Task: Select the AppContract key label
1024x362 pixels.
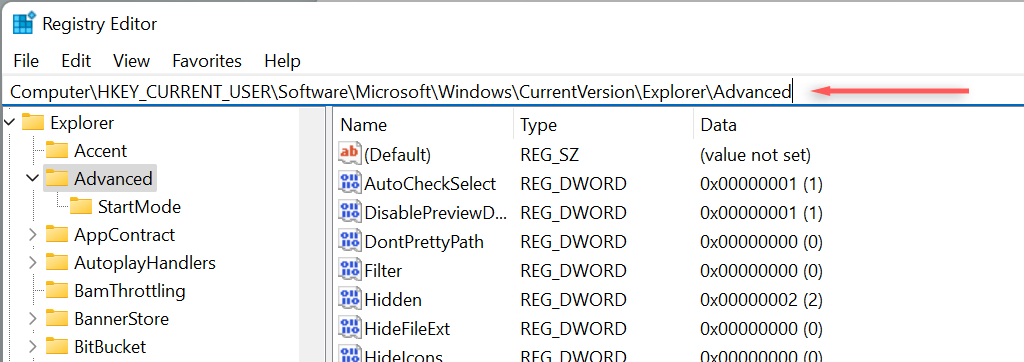Action: [x=125, y=235]
